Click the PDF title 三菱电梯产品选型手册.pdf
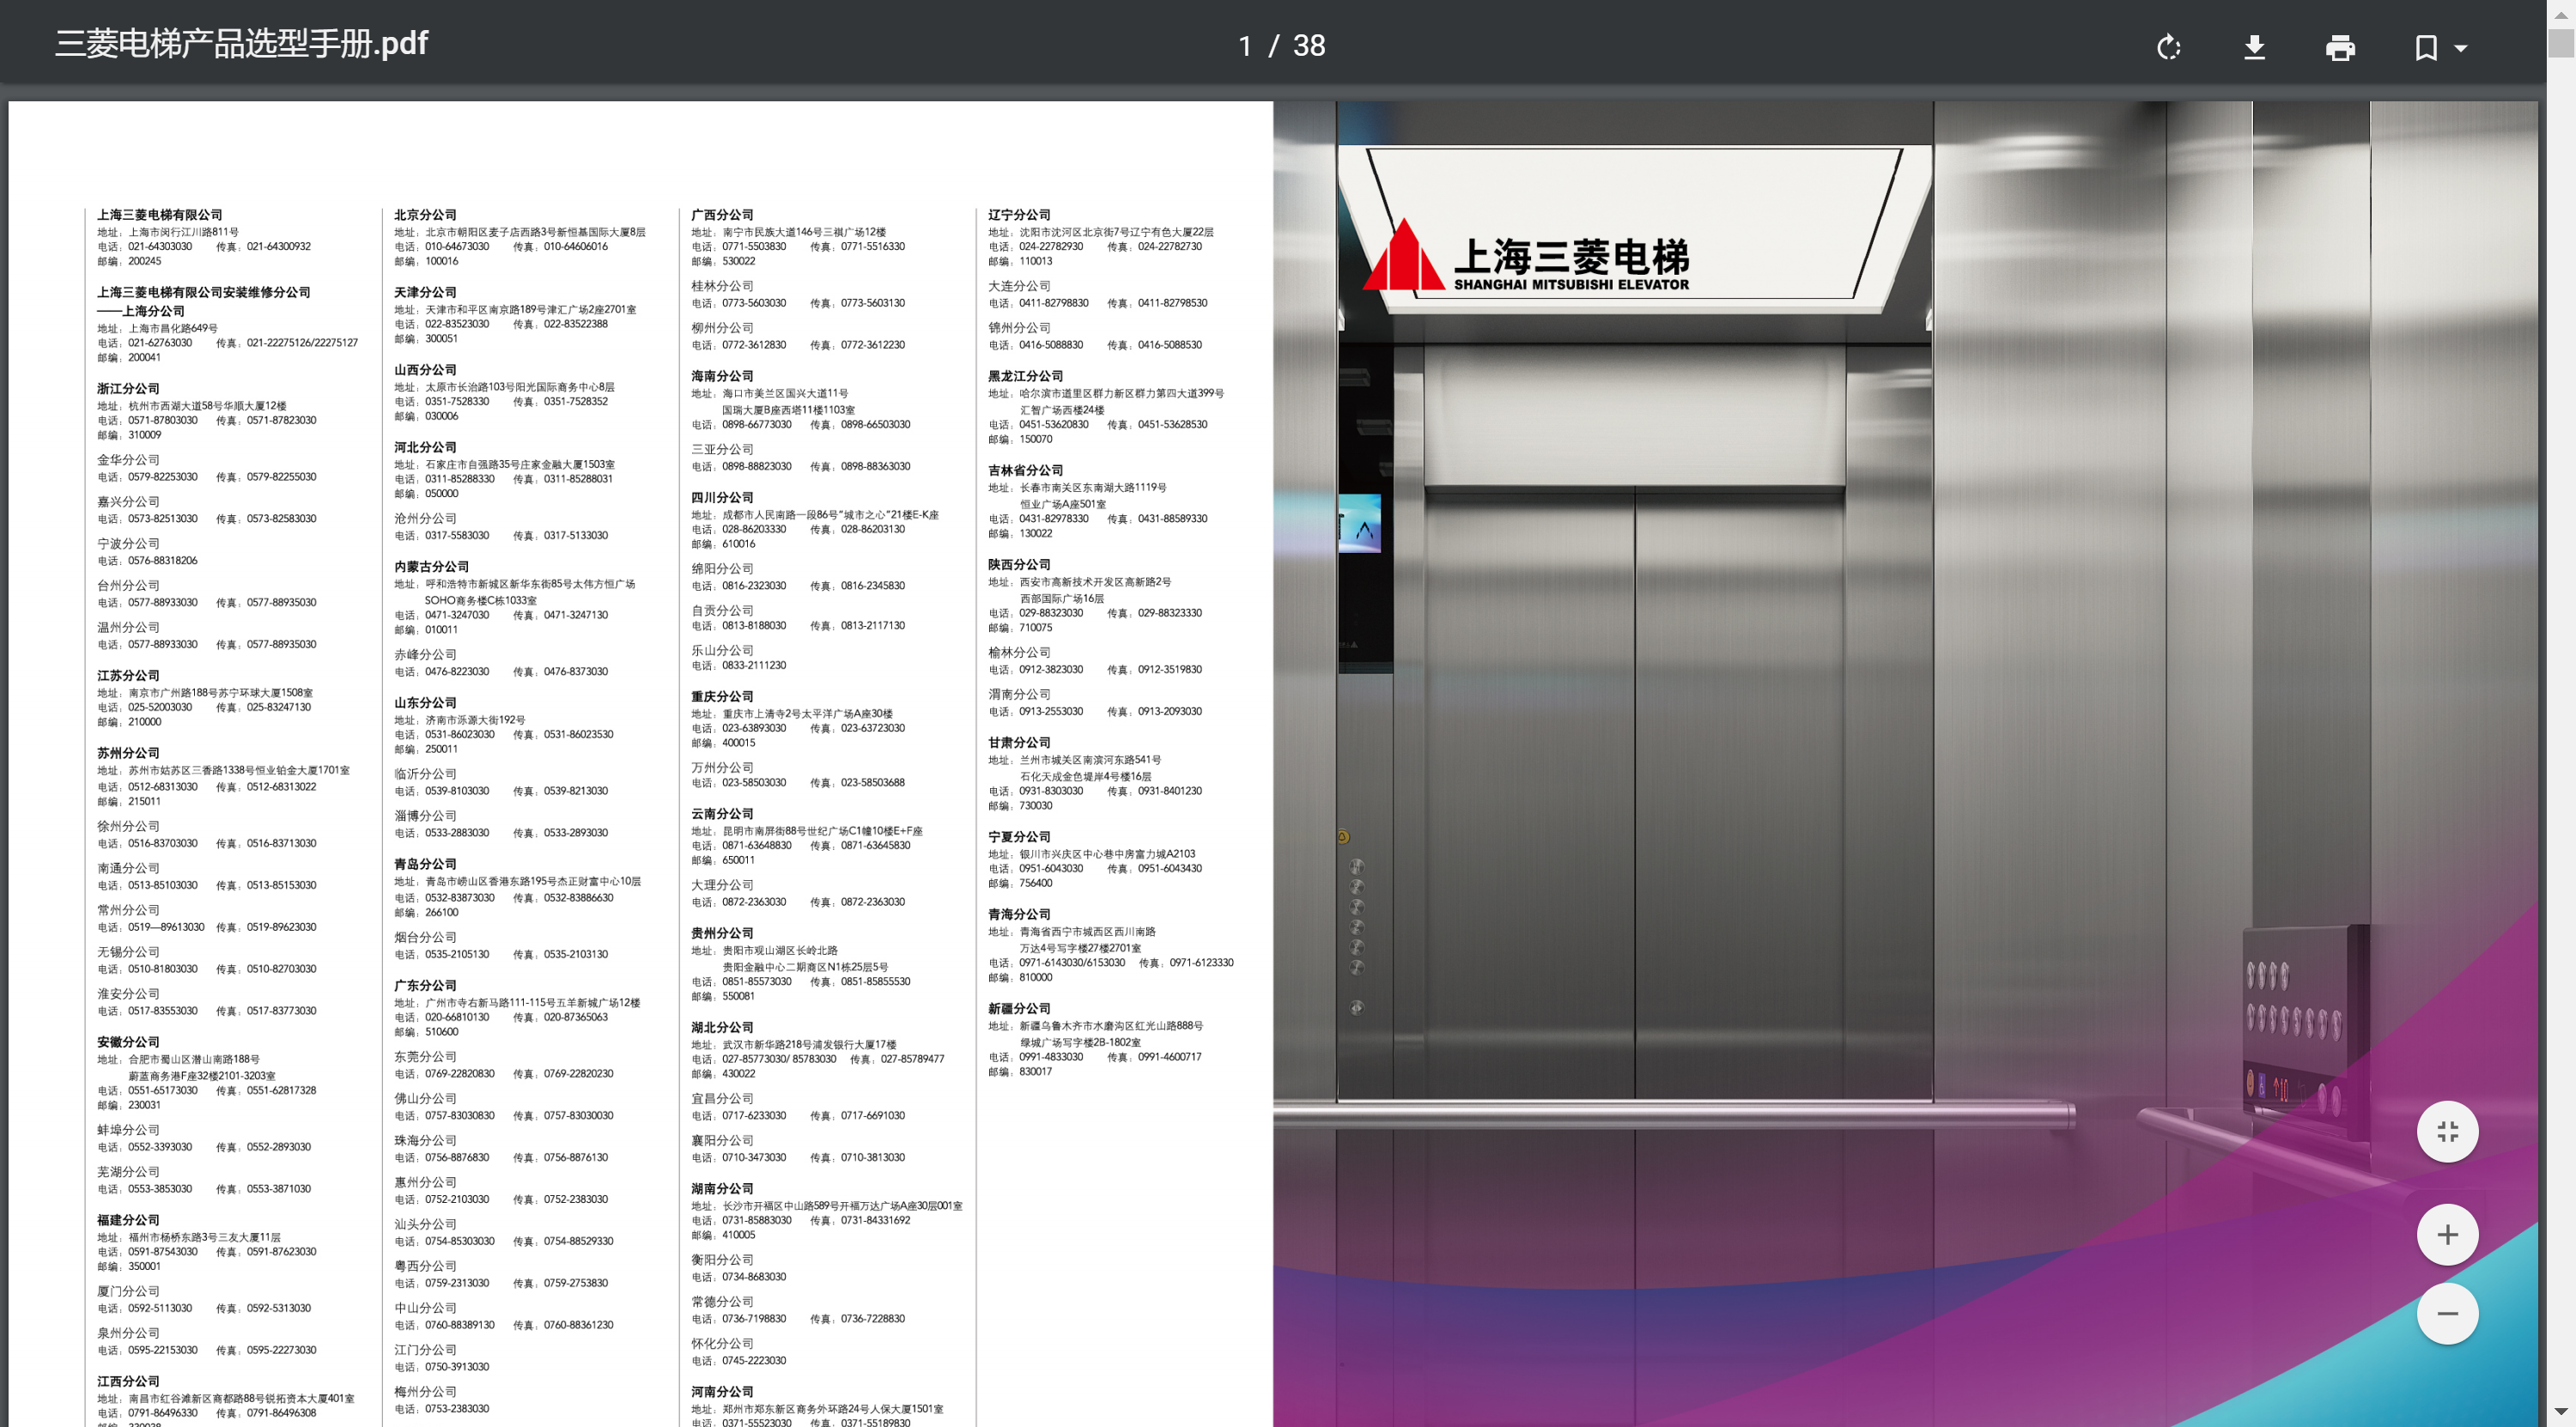 coord(241,43)
